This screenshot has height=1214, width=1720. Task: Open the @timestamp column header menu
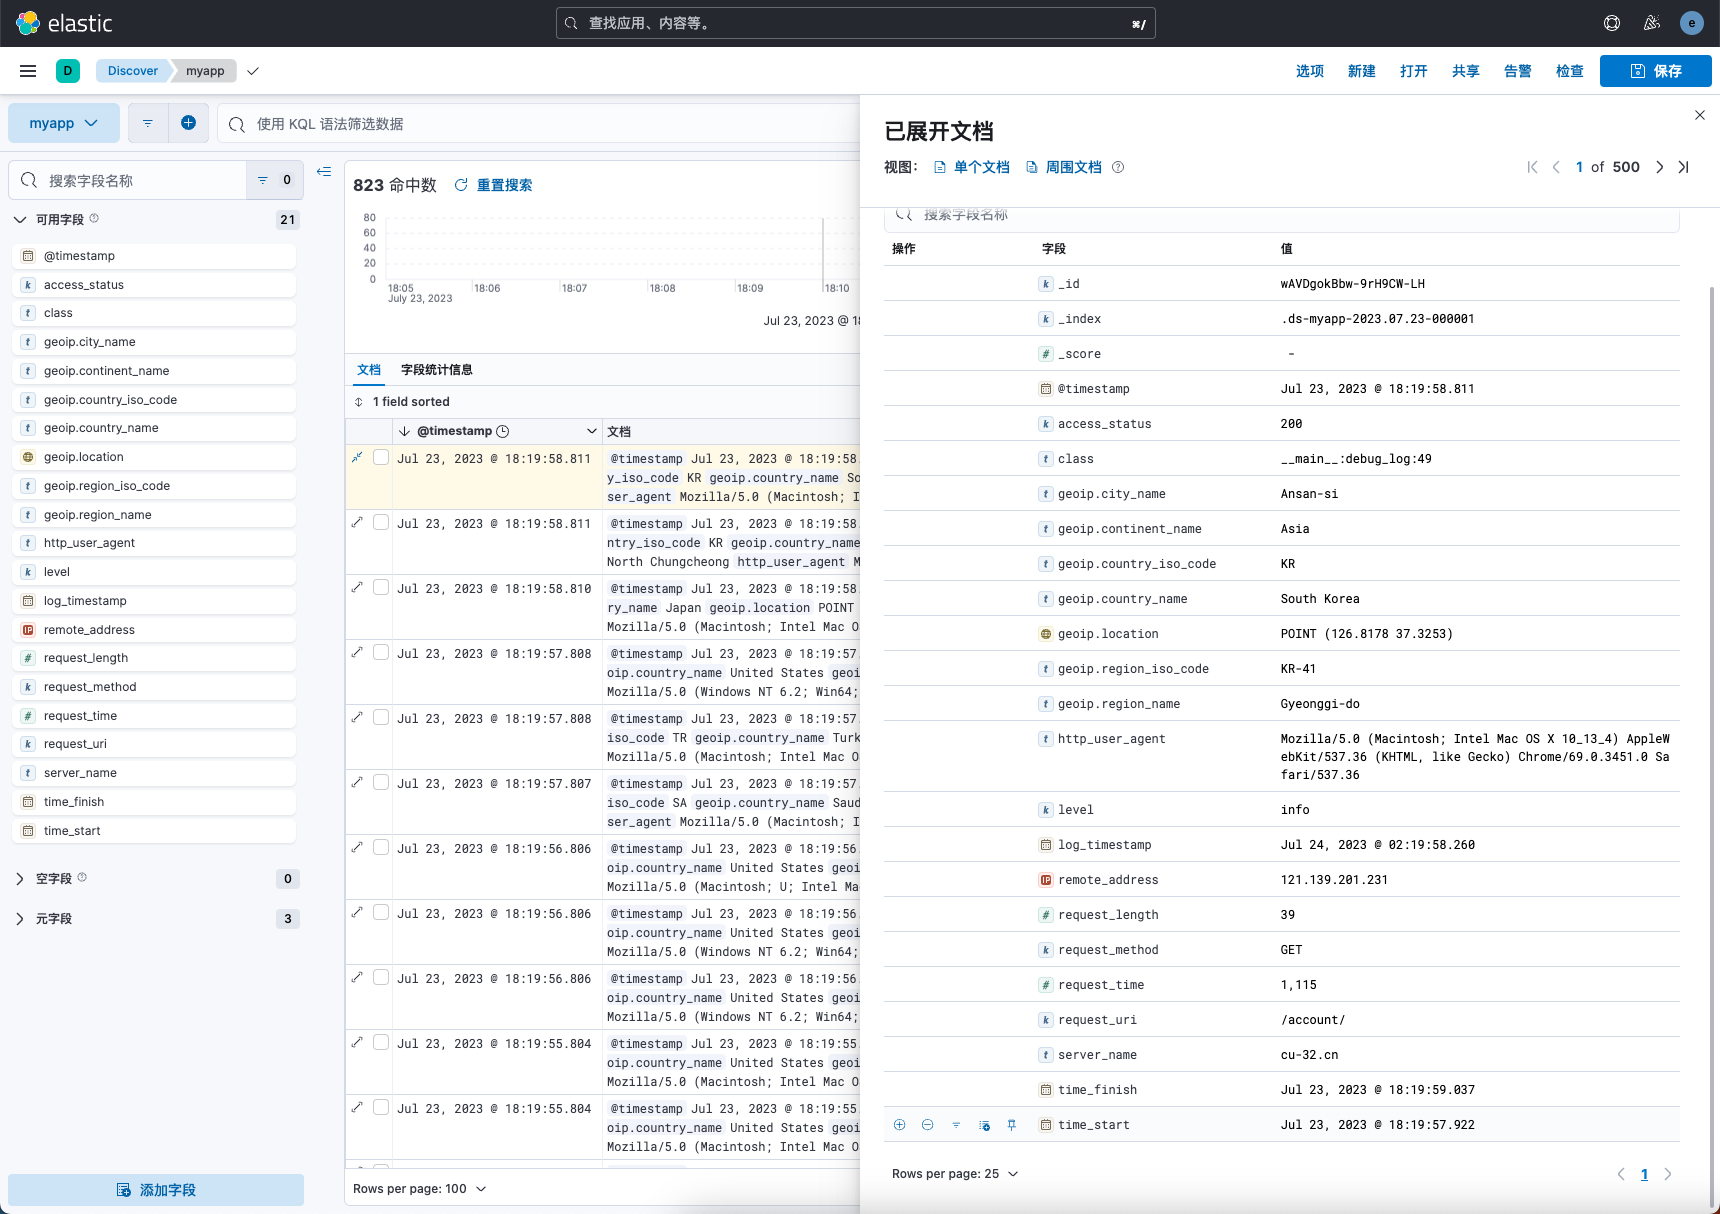592,431
